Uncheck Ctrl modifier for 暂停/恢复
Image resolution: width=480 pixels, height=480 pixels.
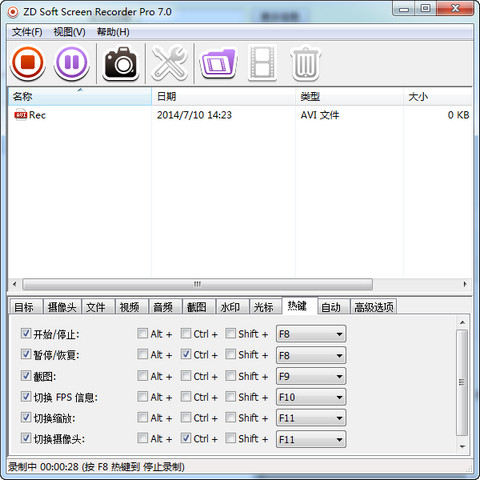tap(186, 354)
